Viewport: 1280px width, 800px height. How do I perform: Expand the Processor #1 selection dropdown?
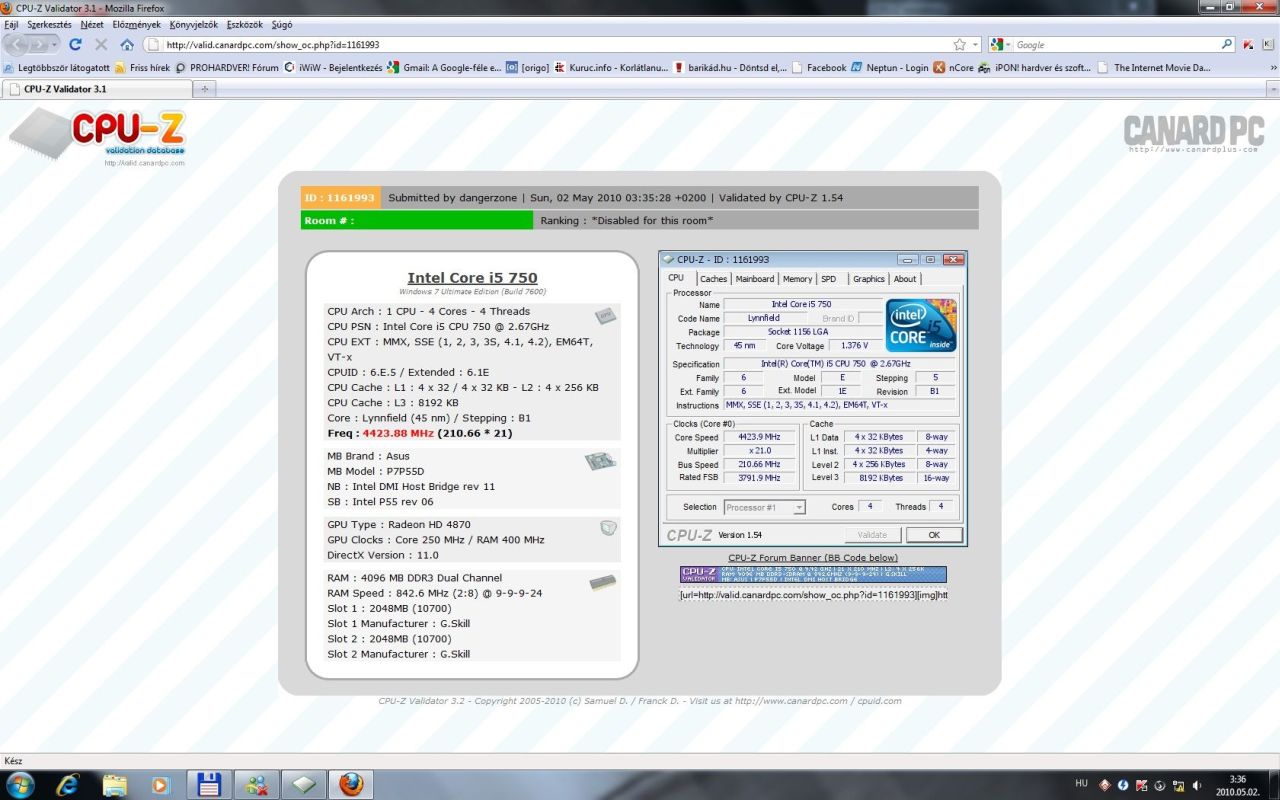tap(799, 507)
